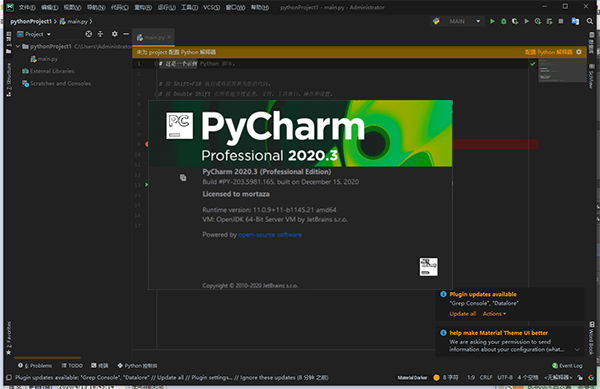Close the main.py editor tab
The height and width of the screenshot is (389, 600).
169,37
